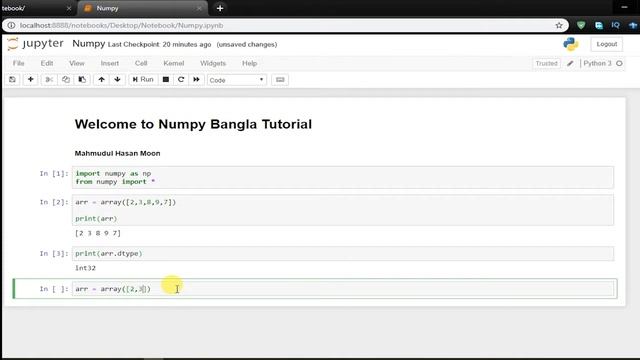Viewport: 640px width, 360px height.
Task: Bookmark page with star icon
Action: (x=559, y=25)
